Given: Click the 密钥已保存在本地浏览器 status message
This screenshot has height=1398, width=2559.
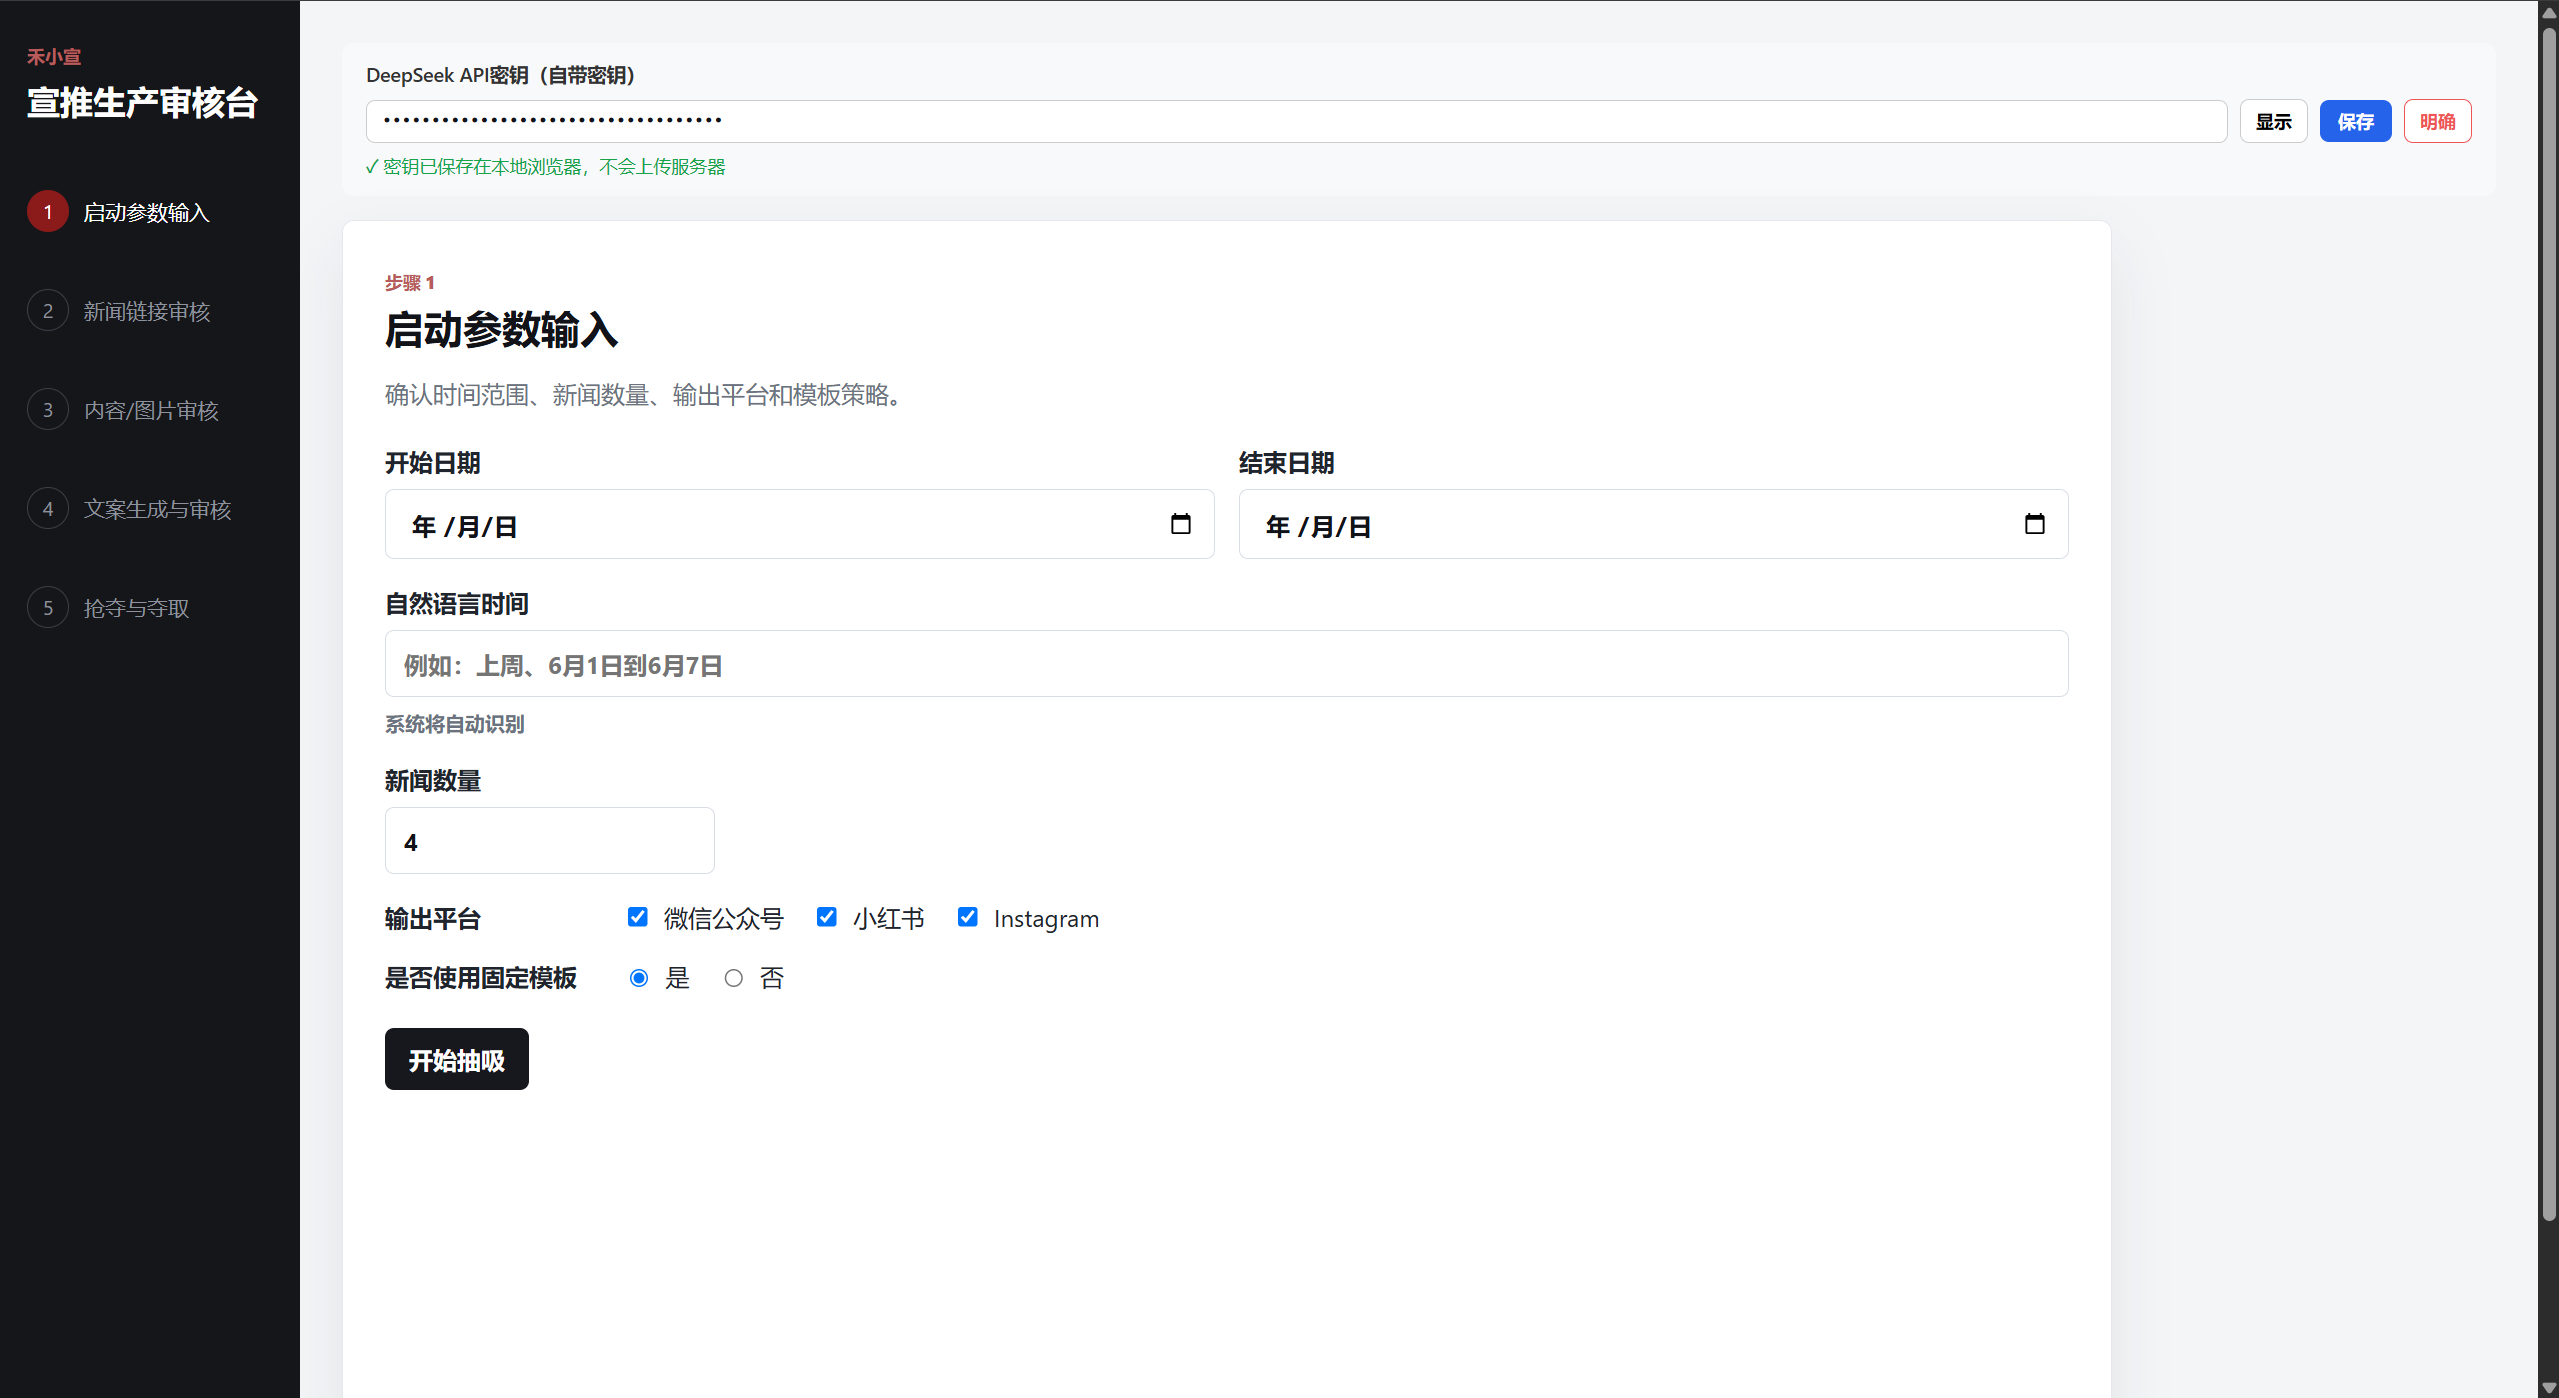Looking at the screenshot, I should (x=546, y=166).
